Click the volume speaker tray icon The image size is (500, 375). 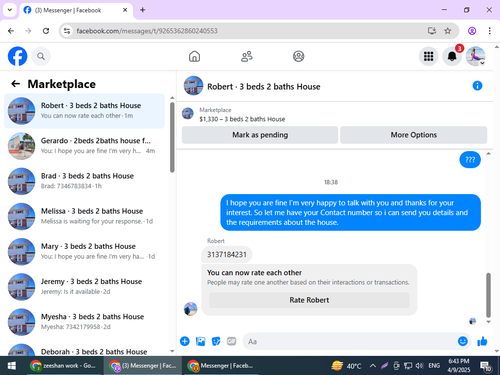click(419, 366)
